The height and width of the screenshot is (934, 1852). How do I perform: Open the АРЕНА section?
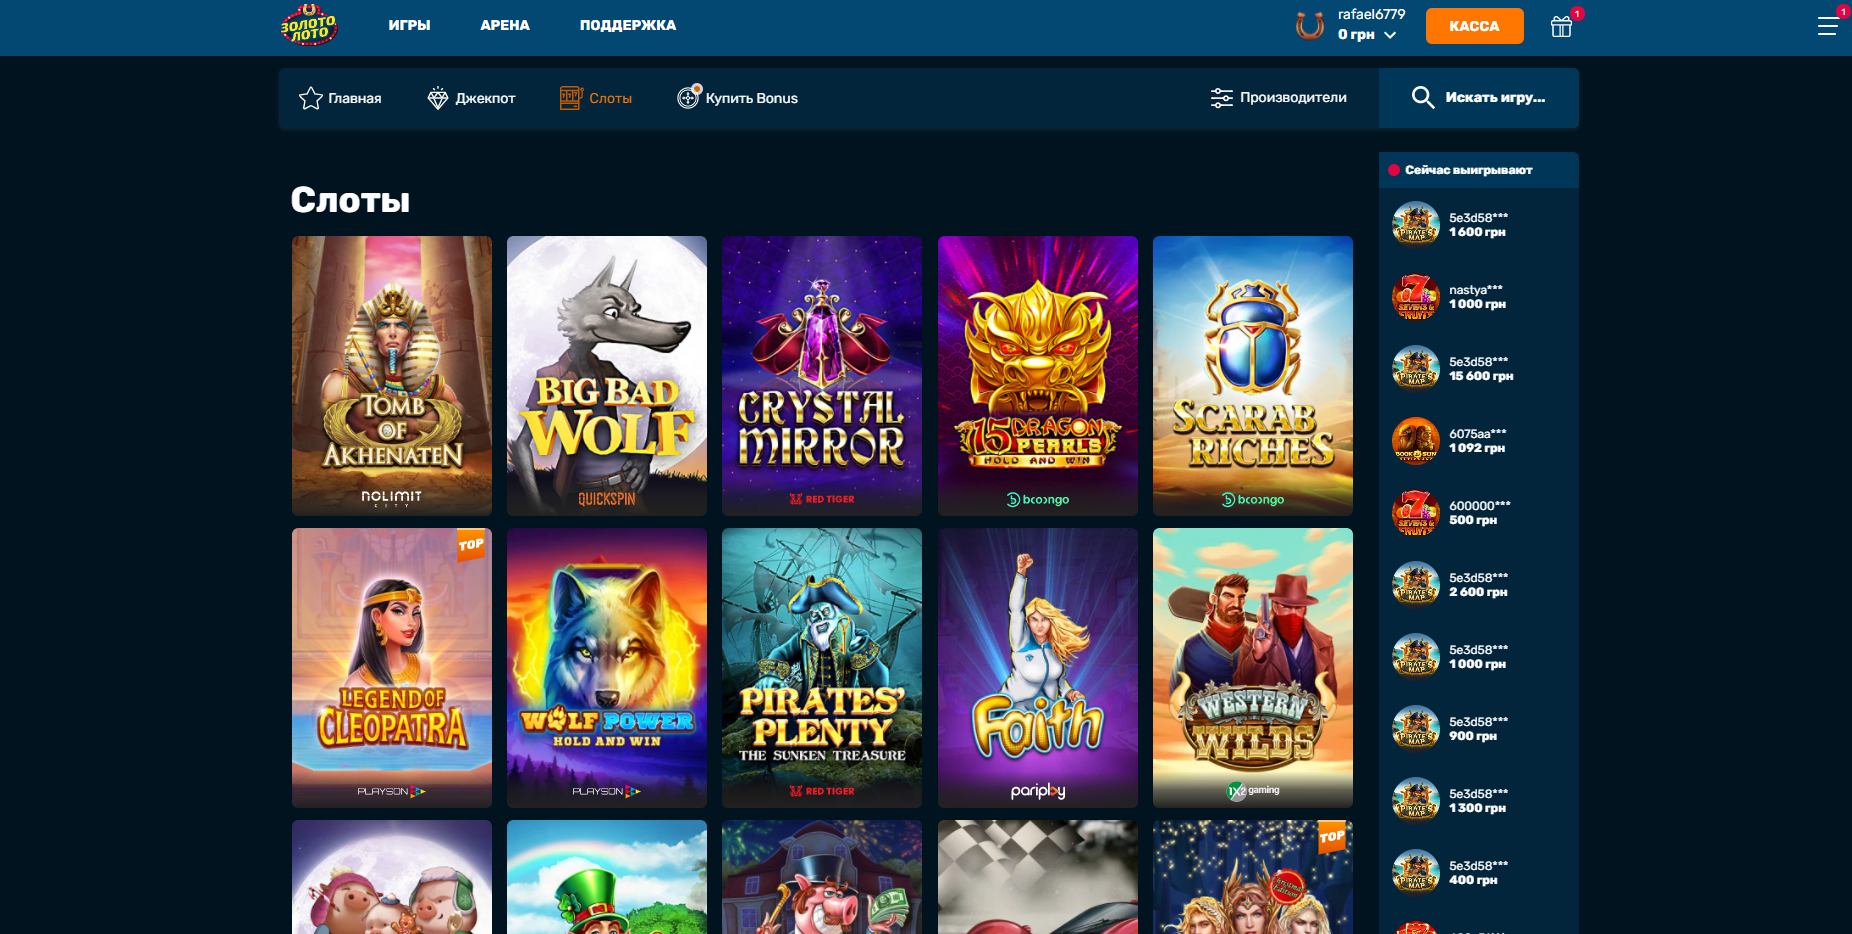505,25
